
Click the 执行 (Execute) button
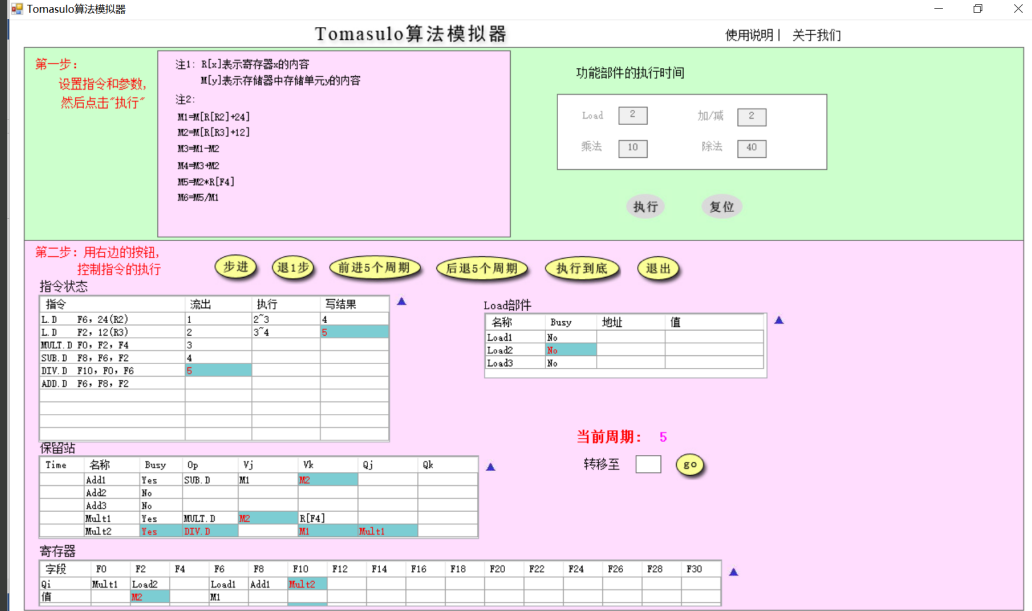(x=645, y=206)
